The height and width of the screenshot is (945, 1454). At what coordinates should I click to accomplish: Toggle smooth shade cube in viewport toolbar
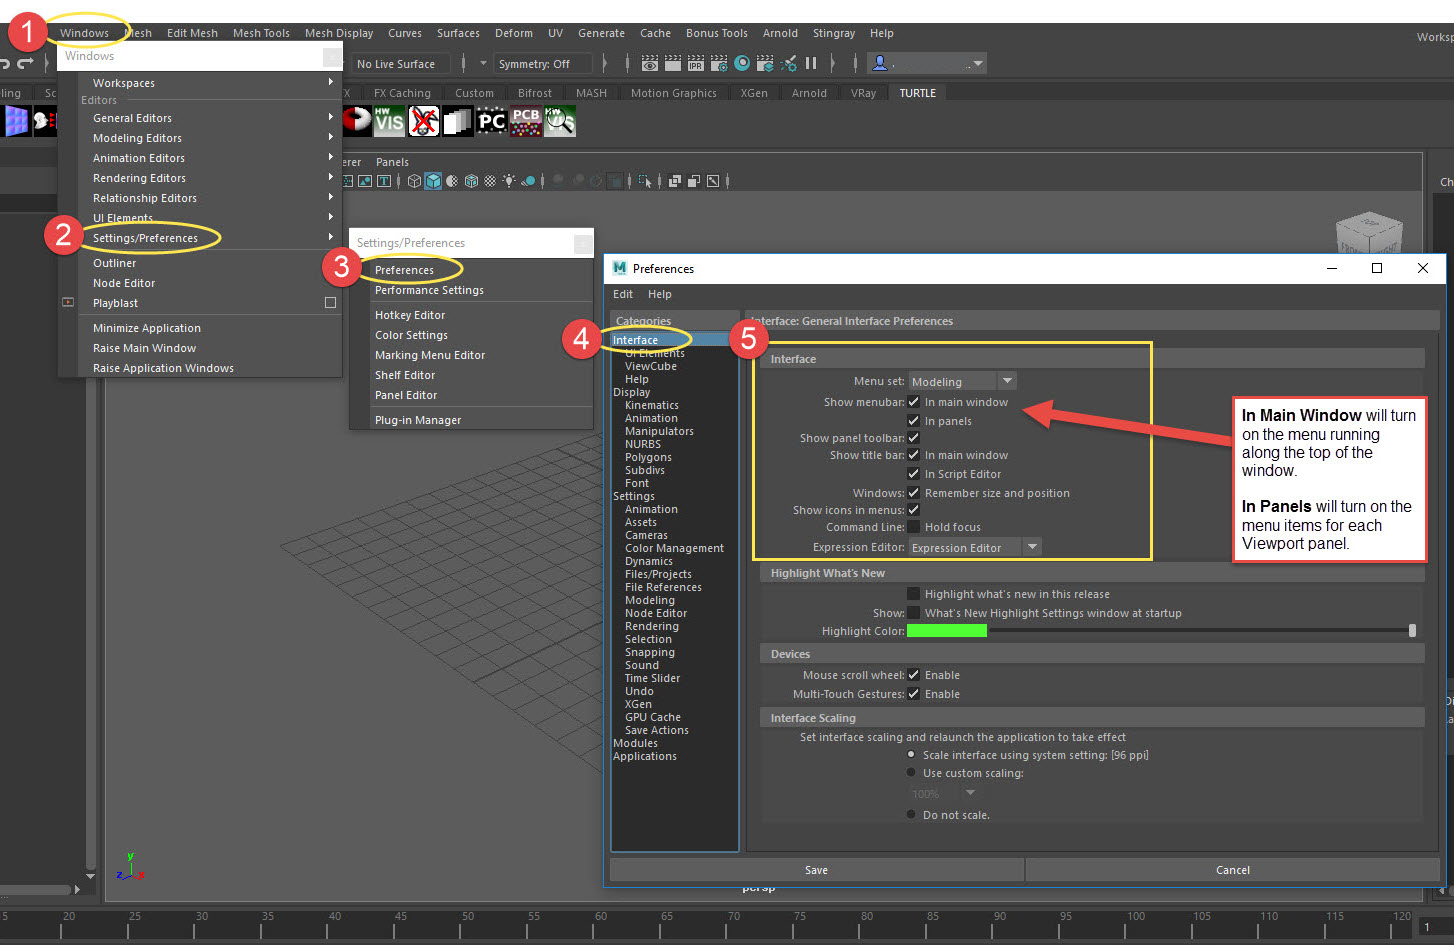433,181
